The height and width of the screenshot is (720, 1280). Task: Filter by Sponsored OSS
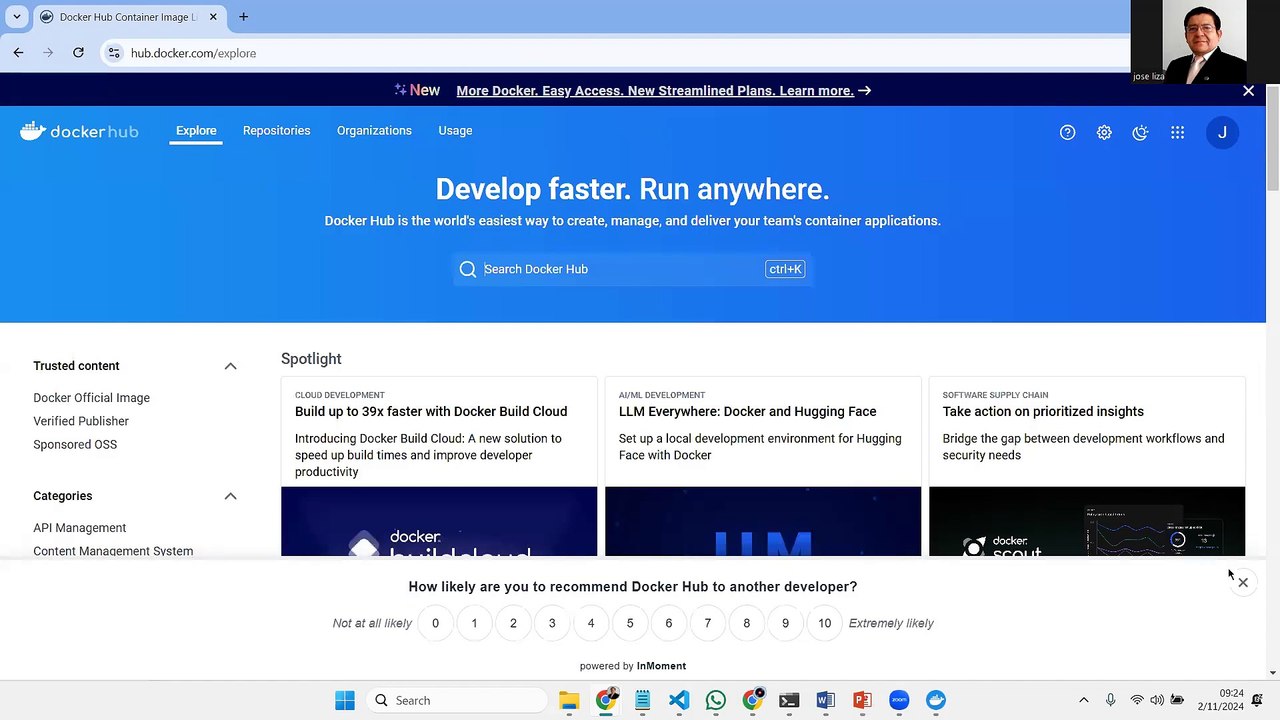click(x=75, y=444)
